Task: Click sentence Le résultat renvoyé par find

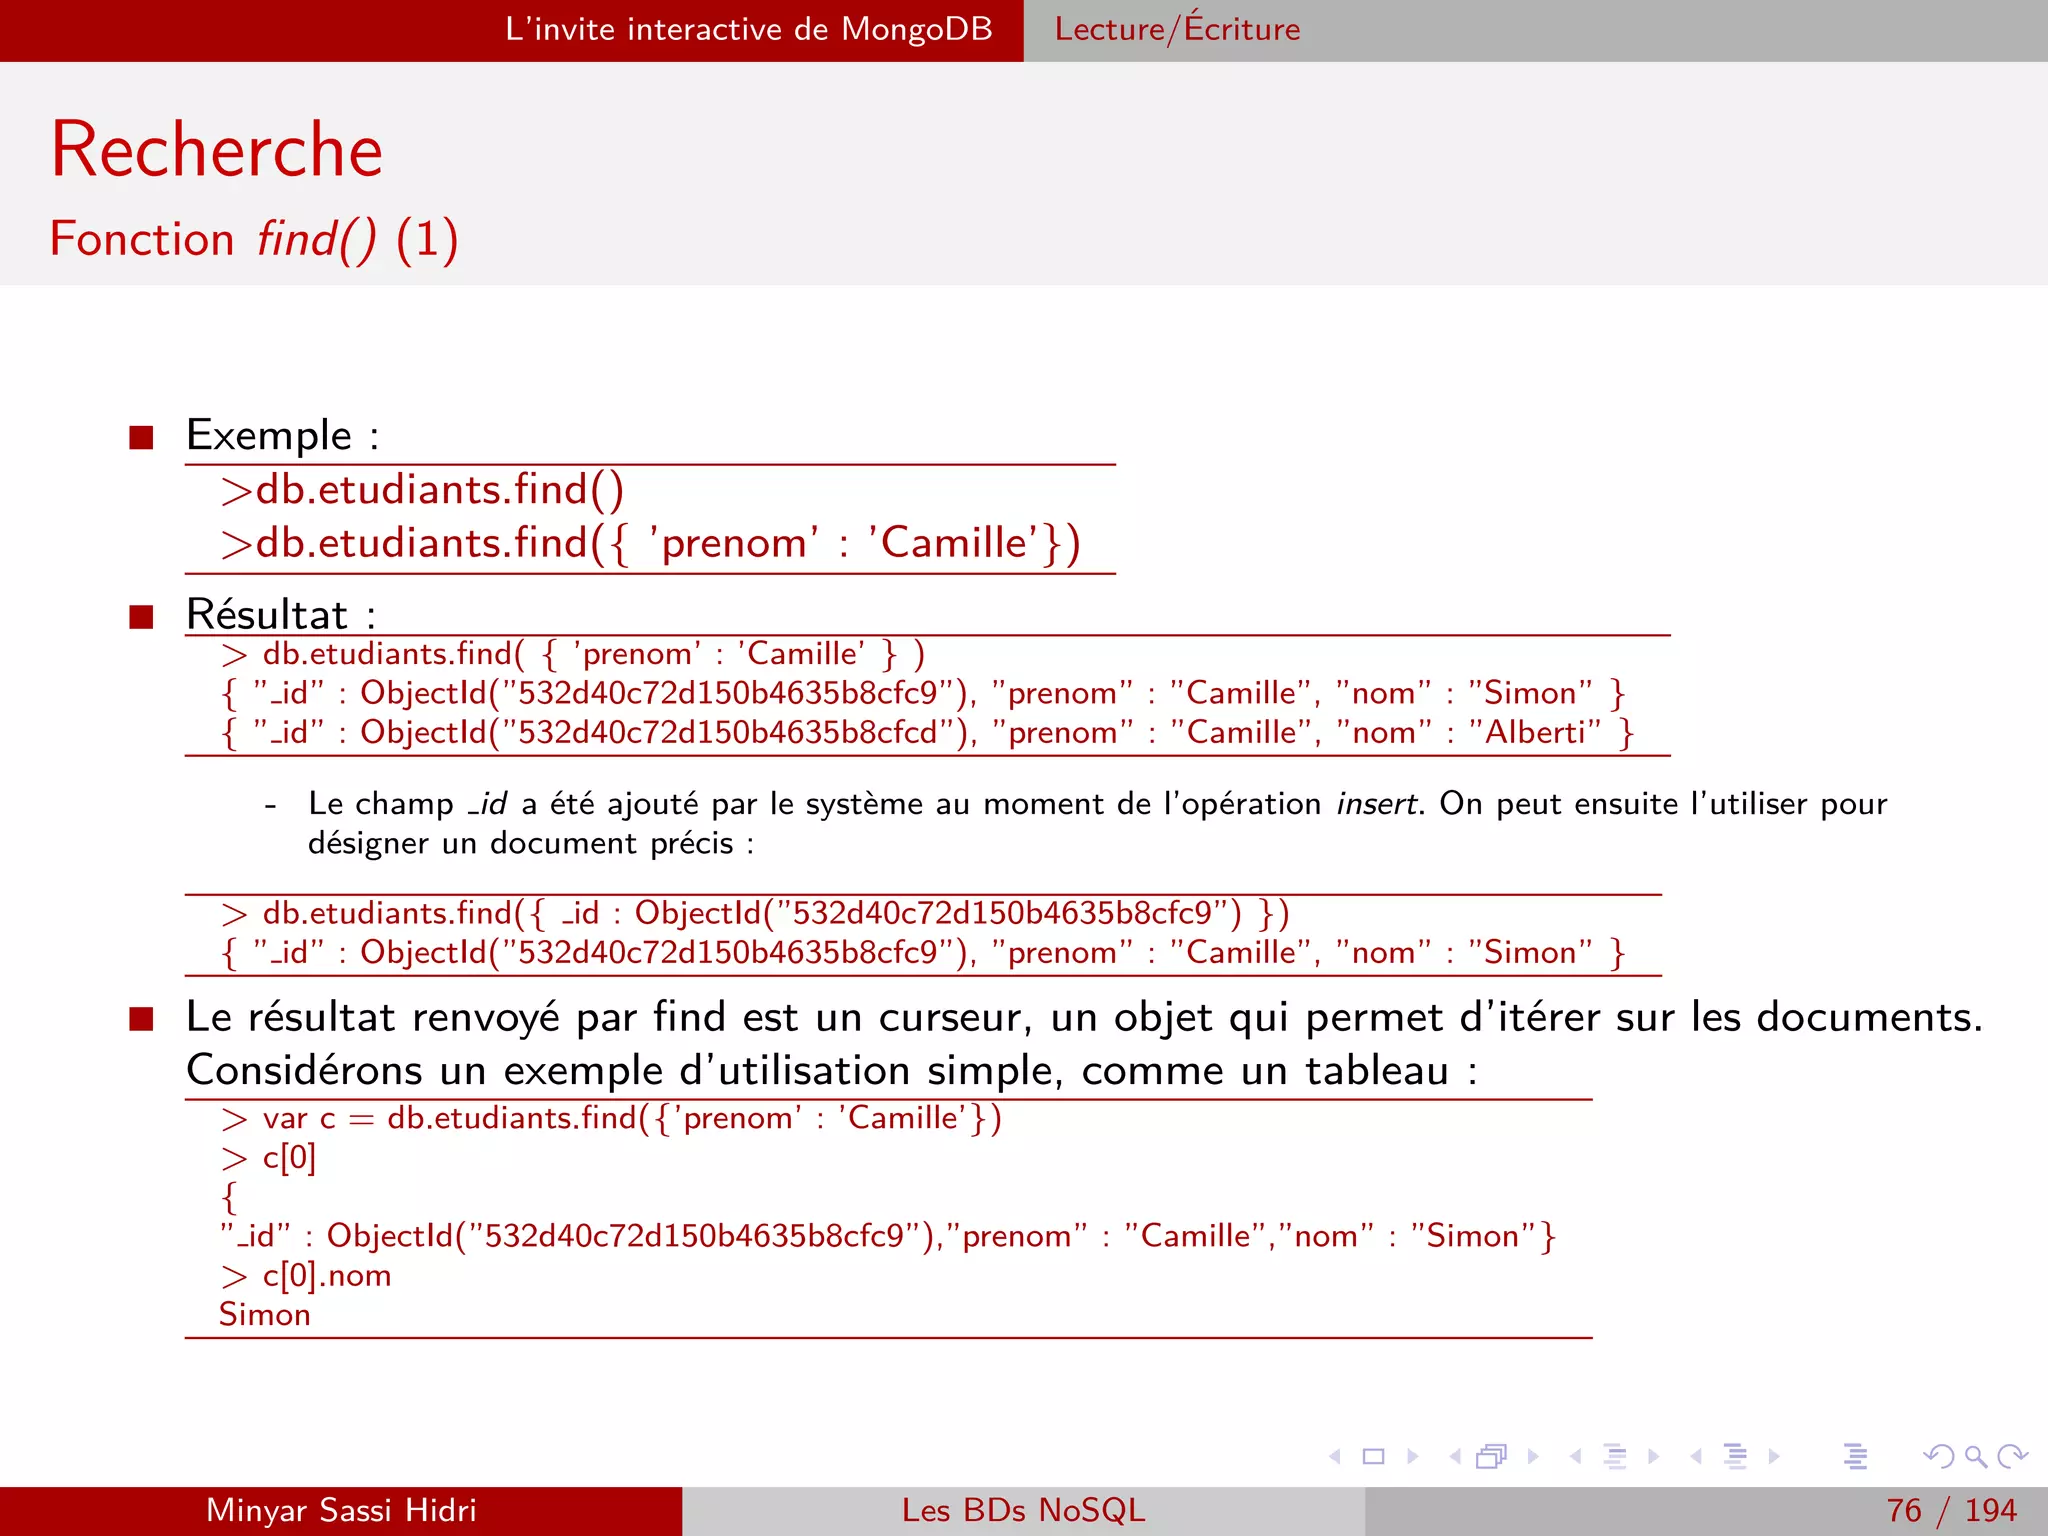Action: coord(1084,1043)
